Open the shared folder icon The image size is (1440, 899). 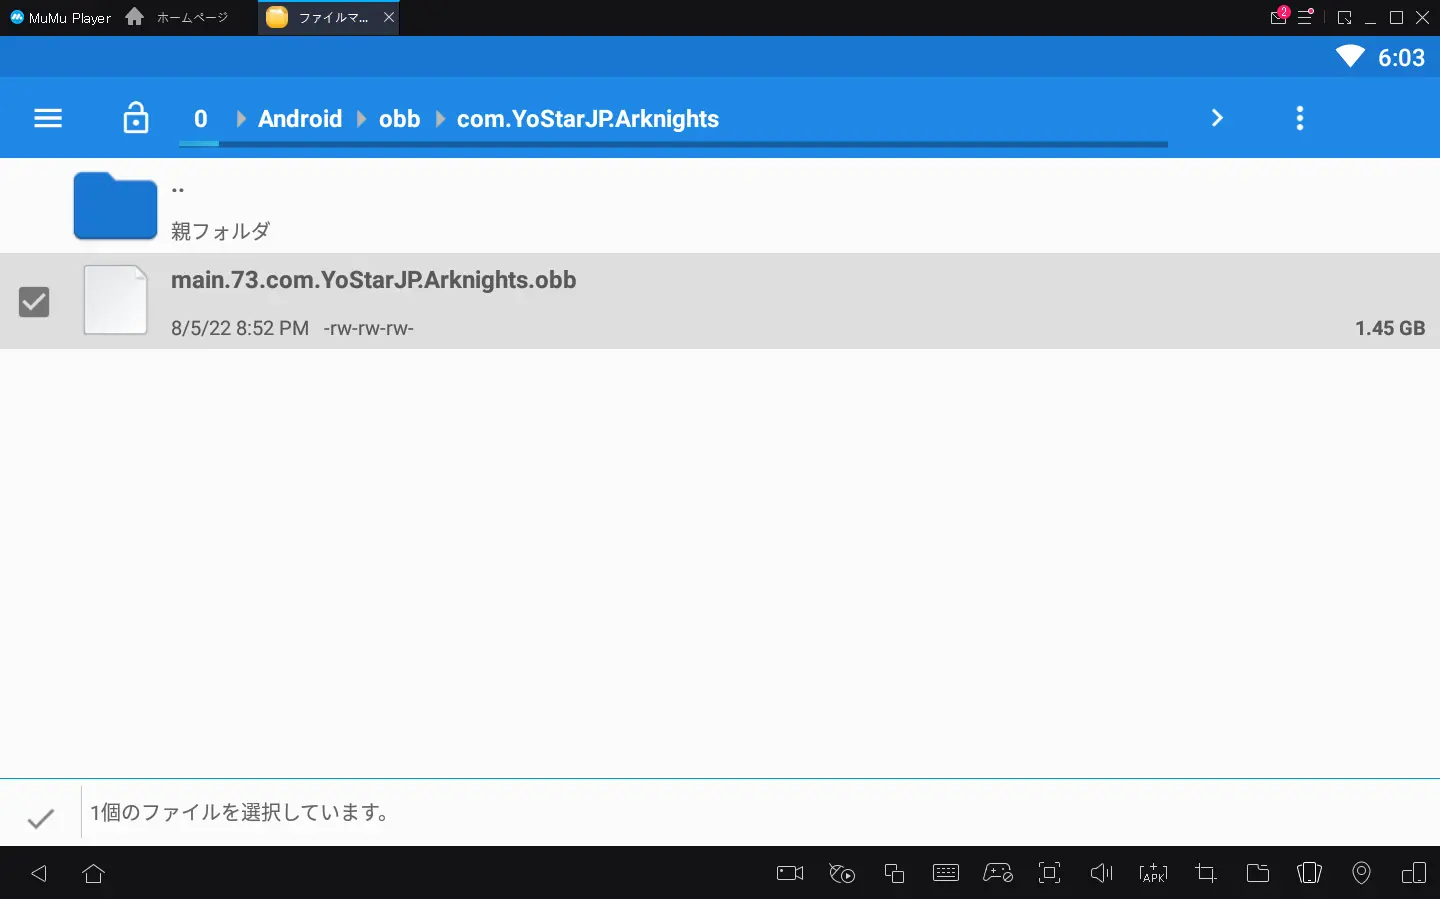click(1257, 873)
